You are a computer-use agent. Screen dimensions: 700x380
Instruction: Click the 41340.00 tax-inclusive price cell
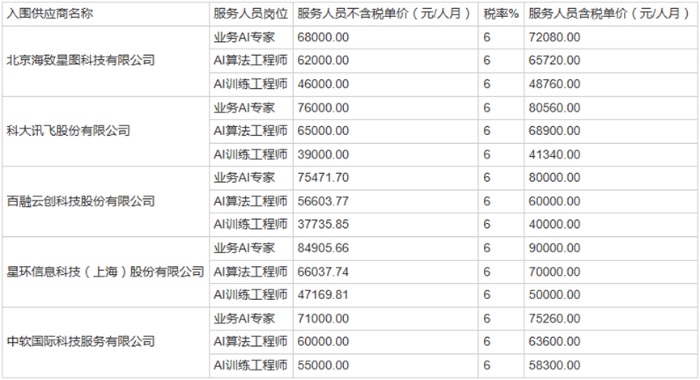pos(611,155)
